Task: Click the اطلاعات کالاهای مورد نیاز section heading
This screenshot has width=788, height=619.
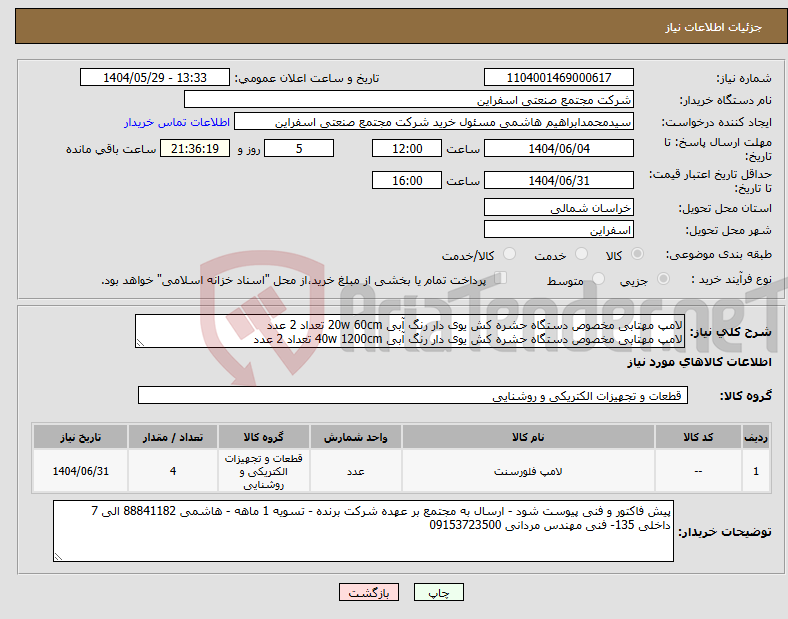Action: pyautogui.click(x=699, y=362)
